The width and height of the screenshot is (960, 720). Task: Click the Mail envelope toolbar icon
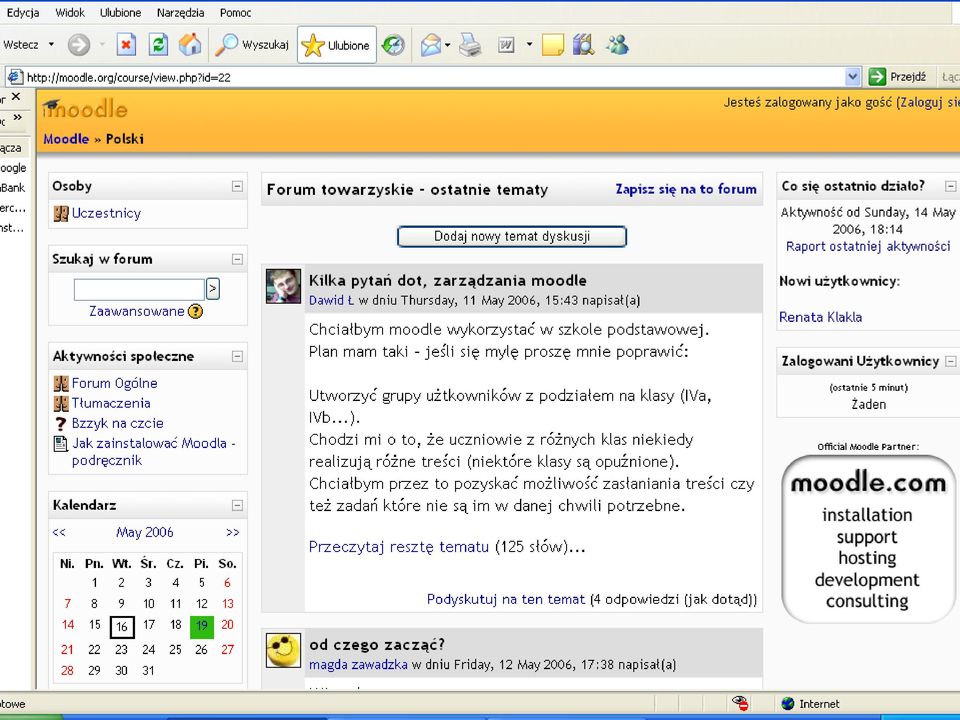pyautogui.click(x=431, y=45)
